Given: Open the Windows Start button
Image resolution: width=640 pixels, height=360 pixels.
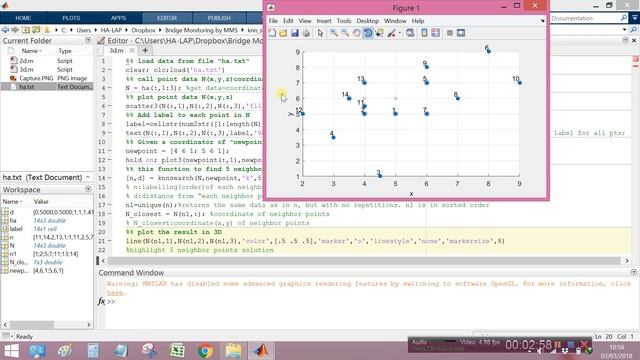Looking at the screenshot, I should 11,351.
